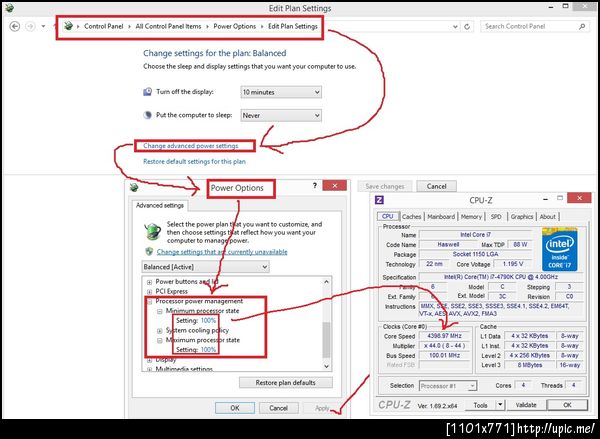Open Processor #1 selection dropdown
The width and height of the screenshot is (600, 439).
[448, 386]
